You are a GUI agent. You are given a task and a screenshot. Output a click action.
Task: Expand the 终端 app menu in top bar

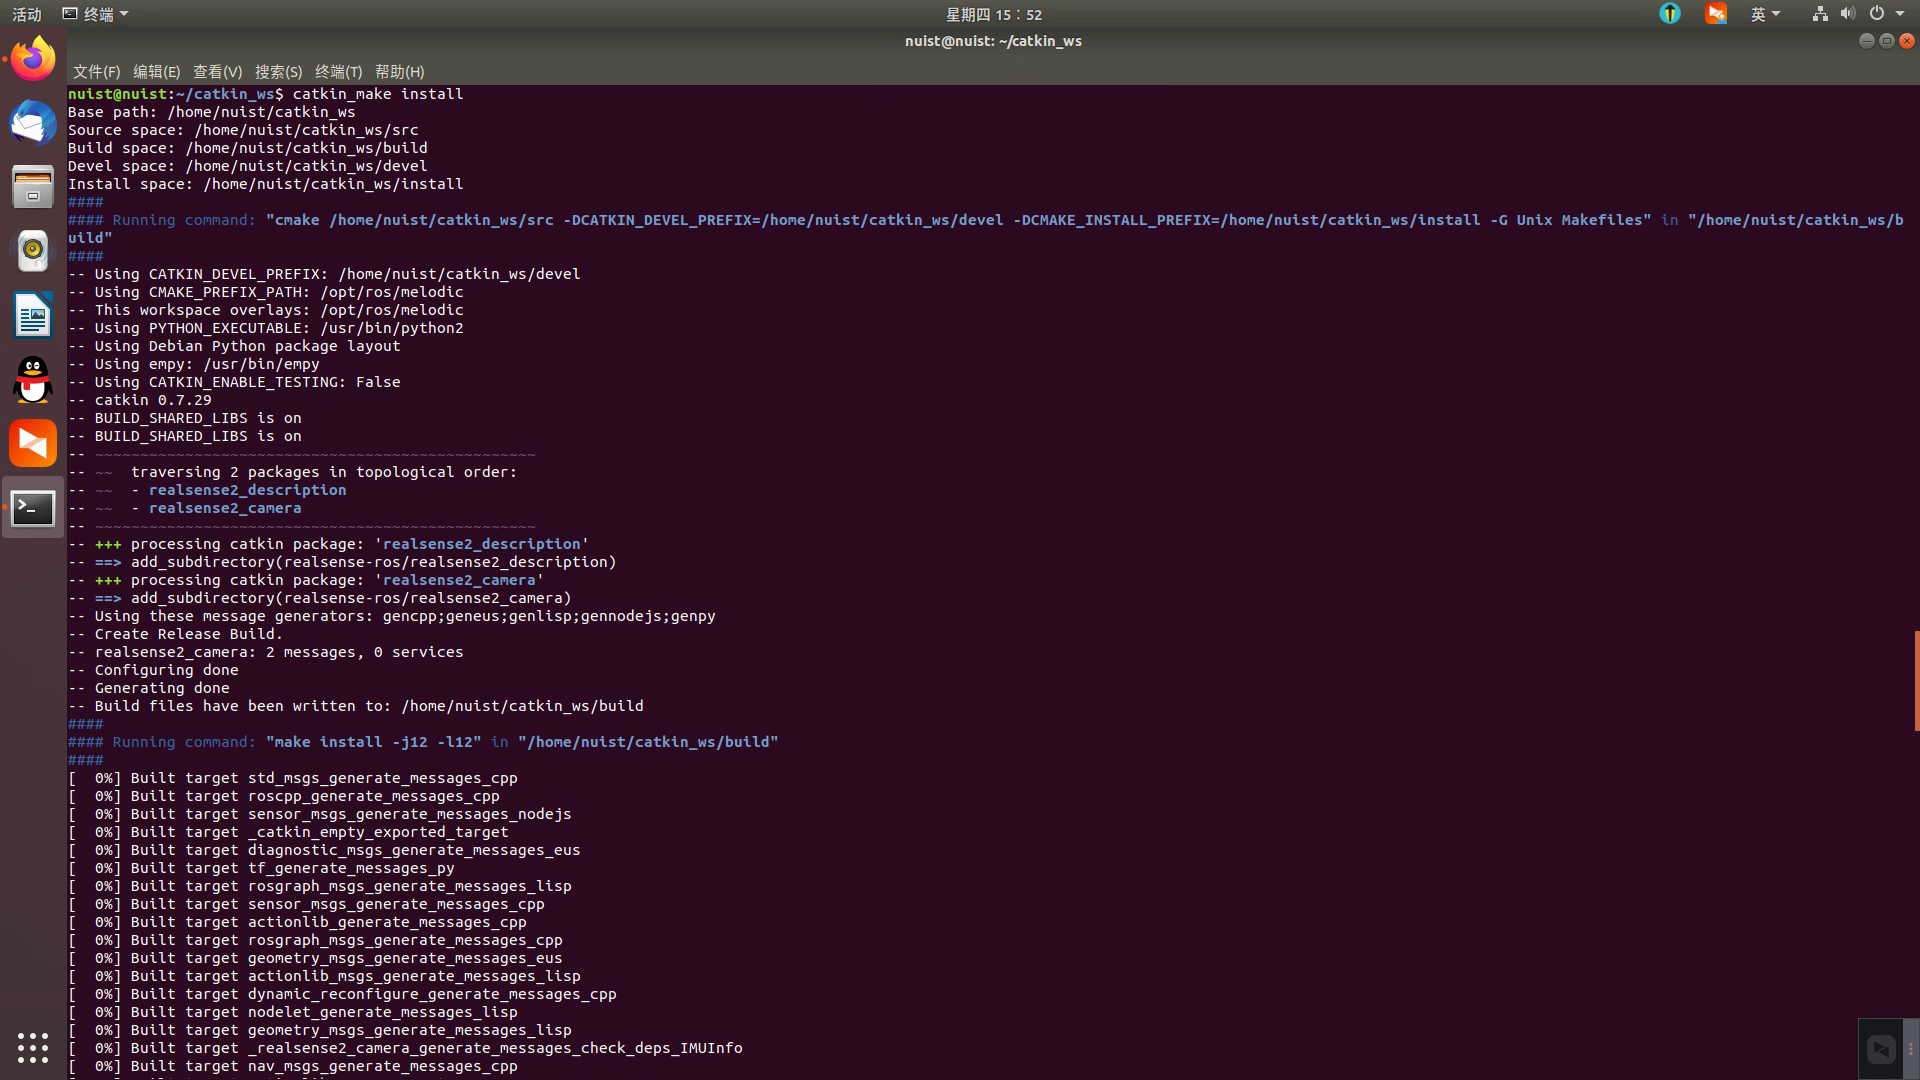coord(96,14)
